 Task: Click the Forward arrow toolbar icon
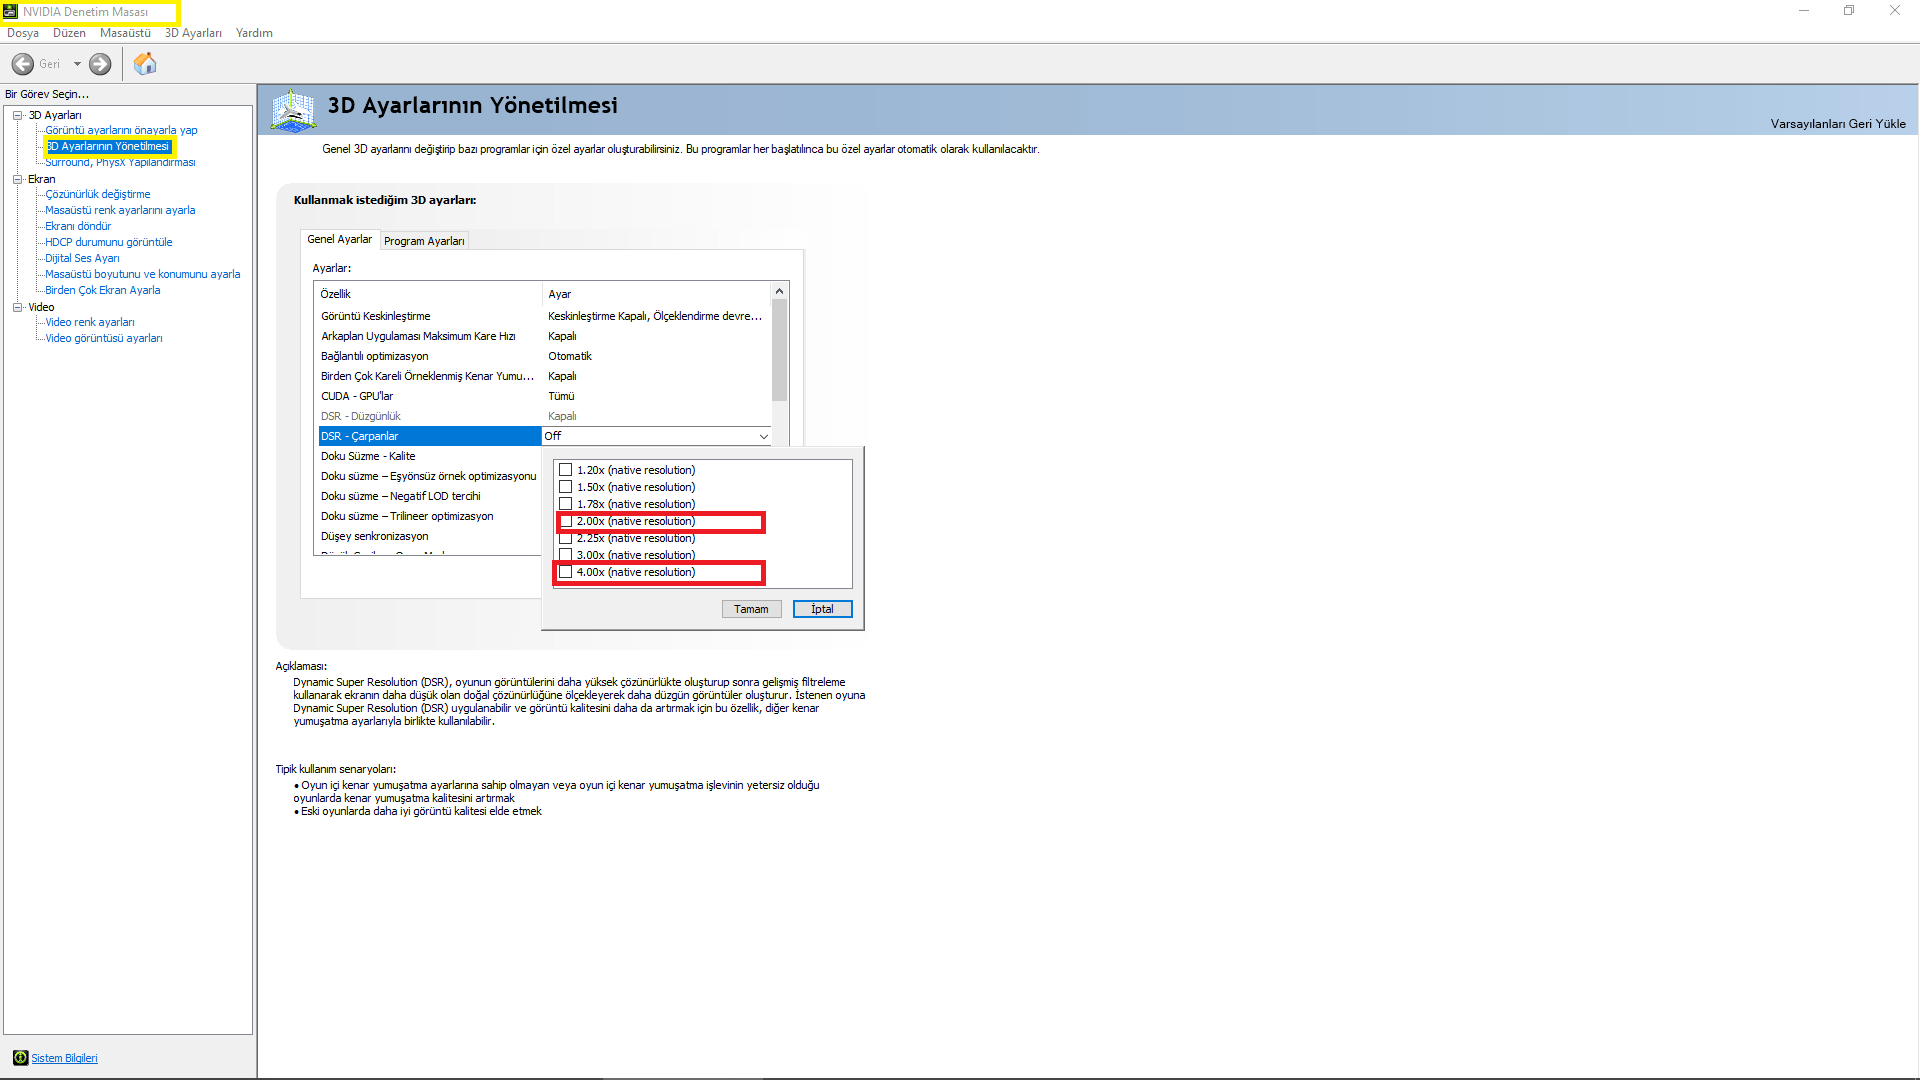coord(100,64)
